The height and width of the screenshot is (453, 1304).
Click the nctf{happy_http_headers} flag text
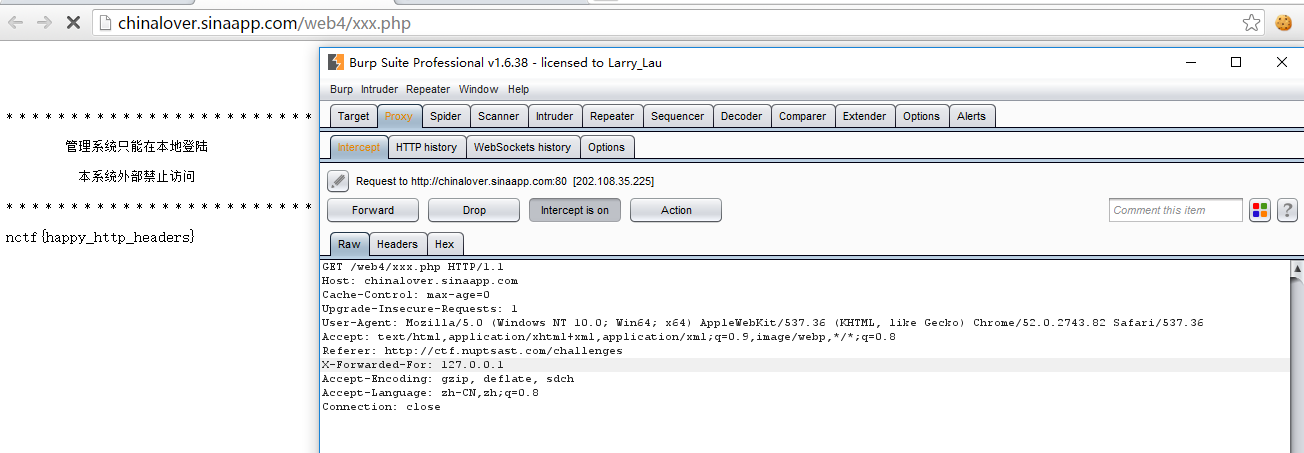(x=100, y=237)
